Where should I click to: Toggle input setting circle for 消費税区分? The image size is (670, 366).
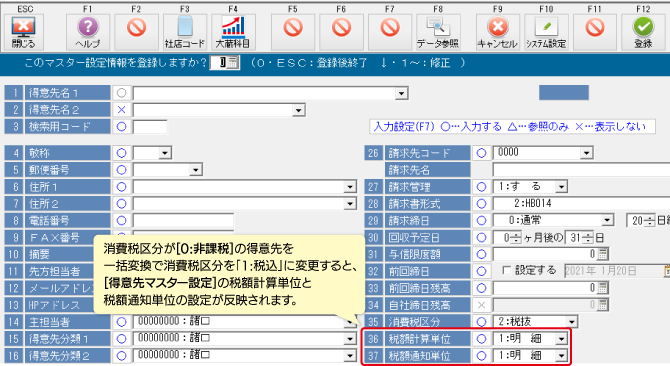pyautogui.click(x=481, y=322)
